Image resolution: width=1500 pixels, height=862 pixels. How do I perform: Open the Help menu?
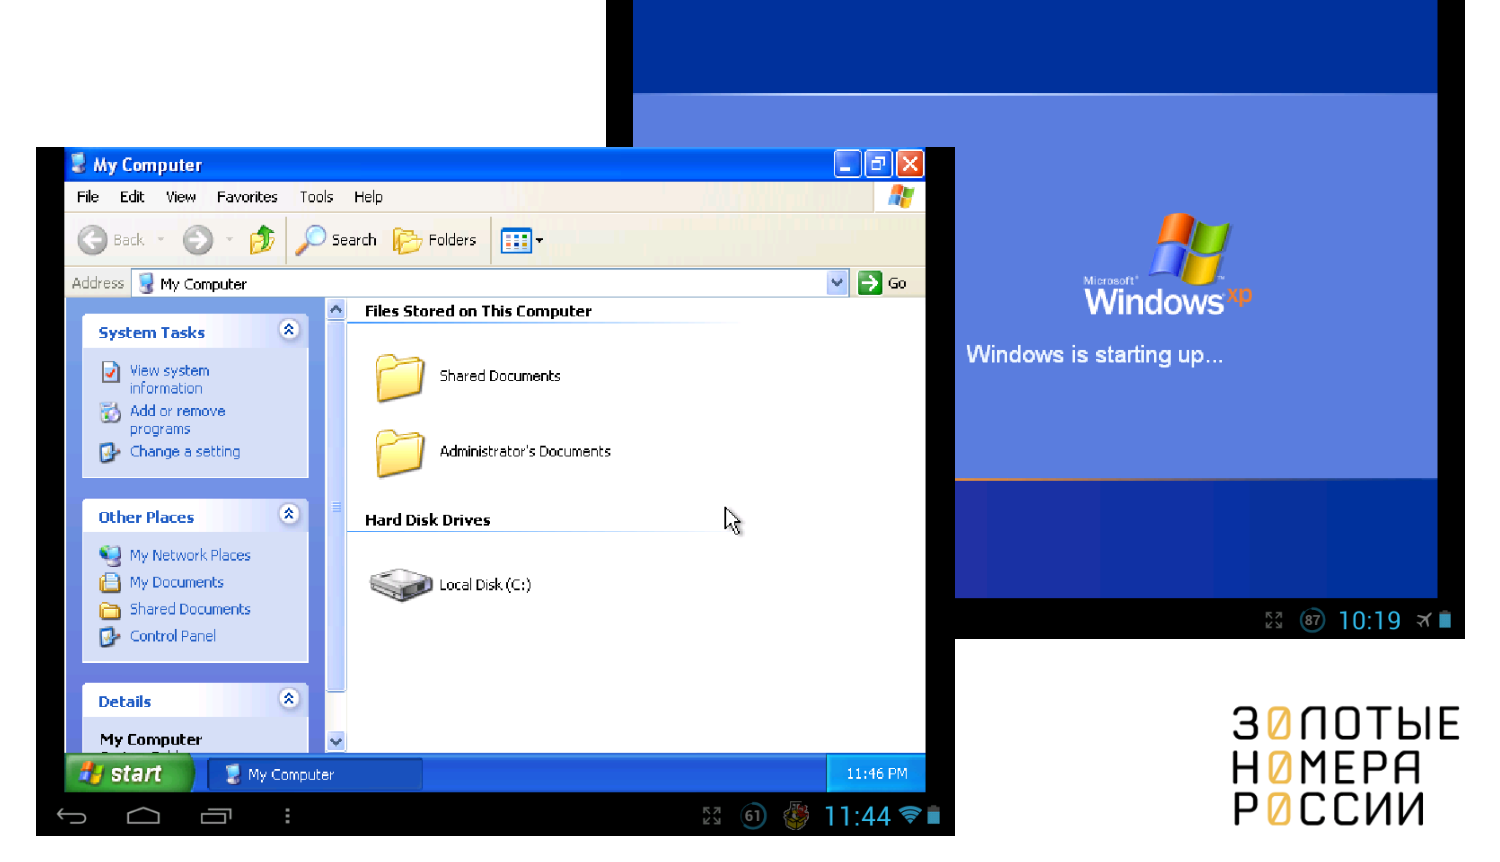pyautogui.click(x=368, y=197)
